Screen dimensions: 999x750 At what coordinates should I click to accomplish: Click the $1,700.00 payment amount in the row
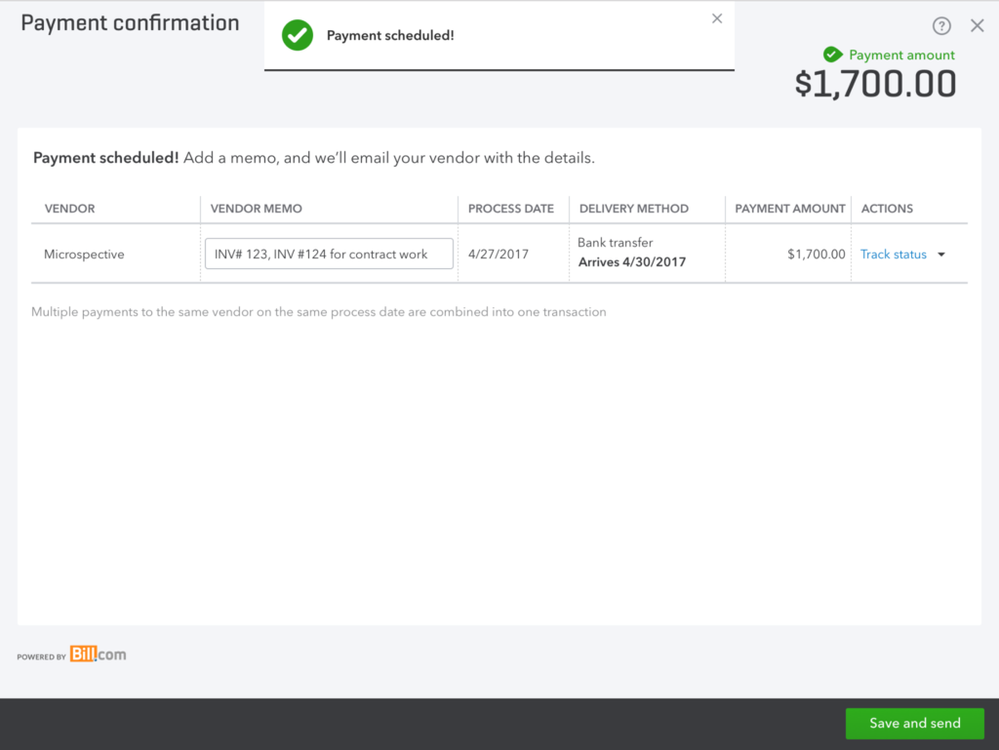[x=818, y=254]
